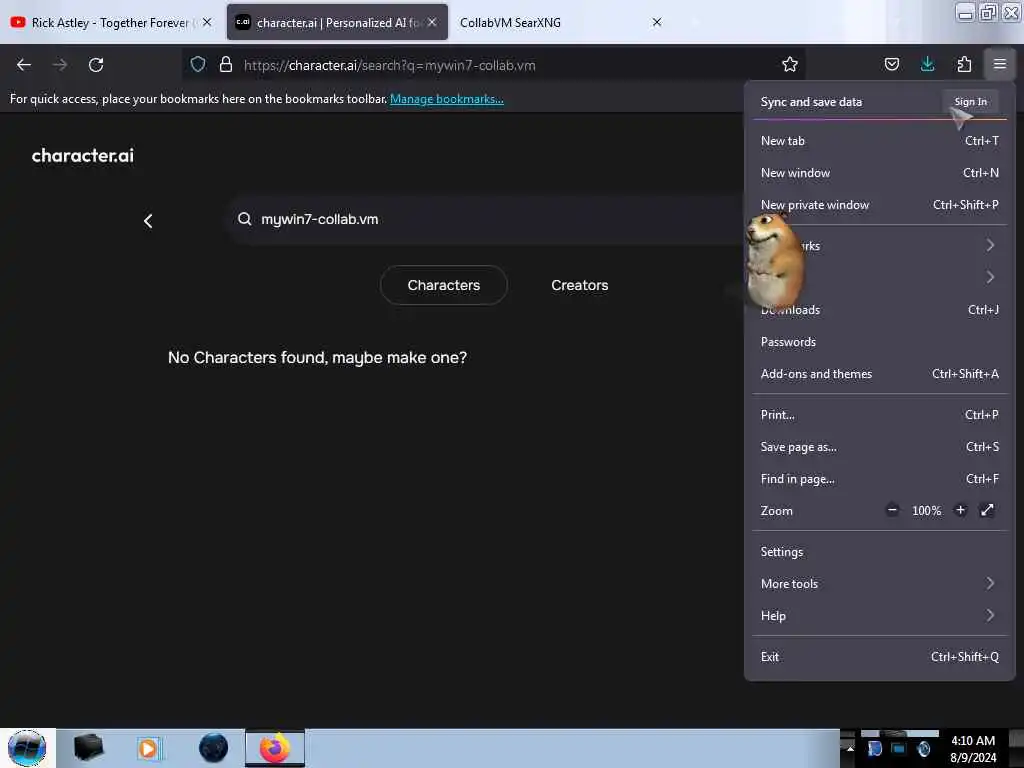Choose Print... from the menu
This screenshot has width=1024, height=768.
[879, 415]
